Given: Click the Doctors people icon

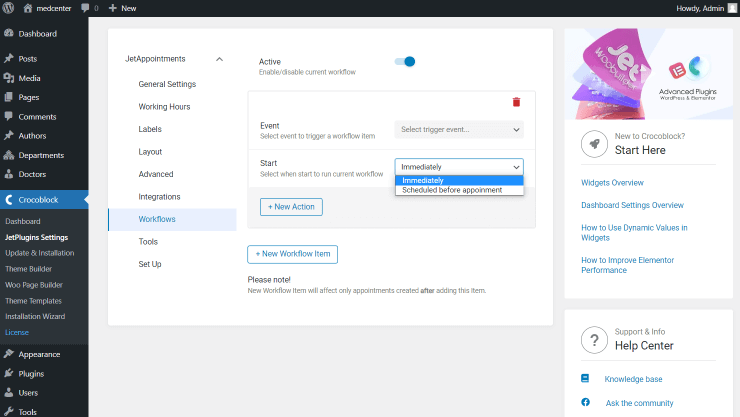Looking at the screenshot, I should click(8, 174).
